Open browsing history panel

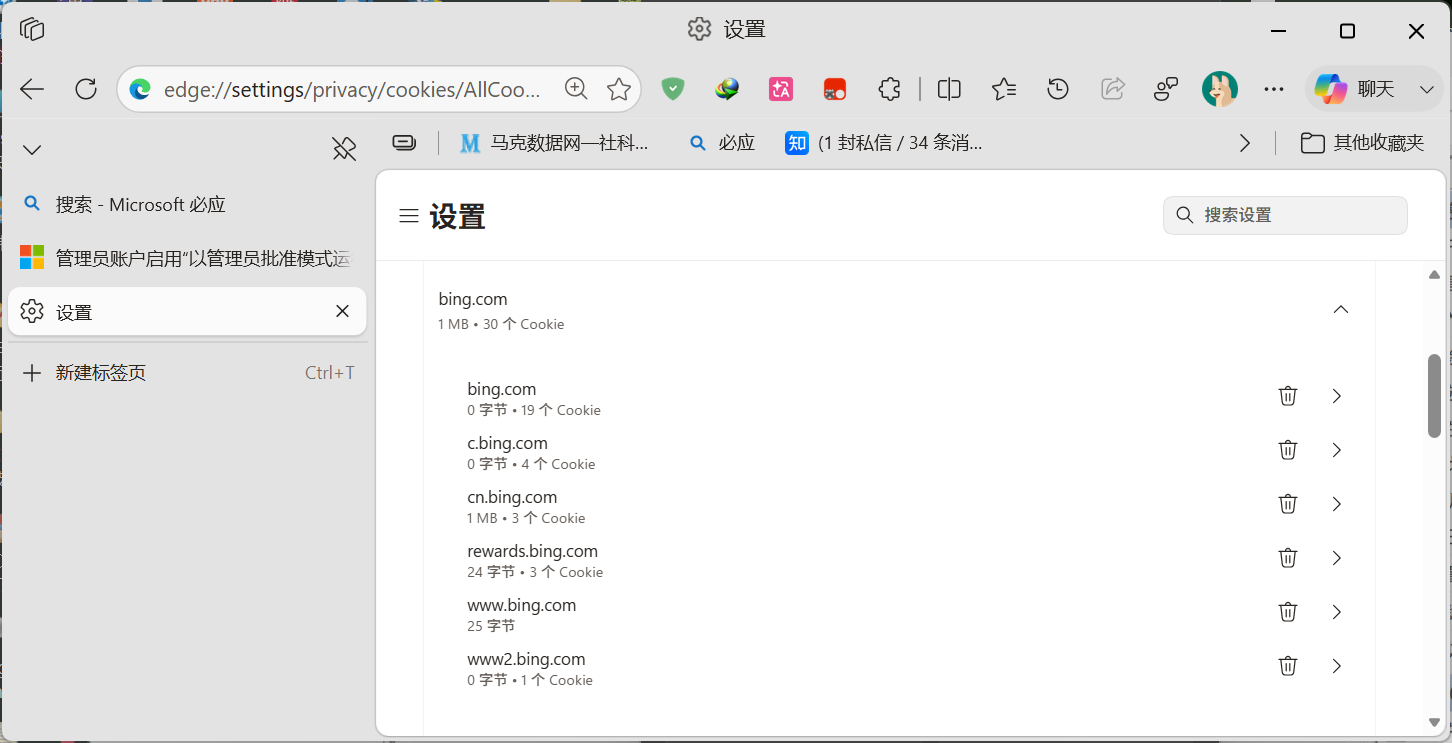point(1058,89)
